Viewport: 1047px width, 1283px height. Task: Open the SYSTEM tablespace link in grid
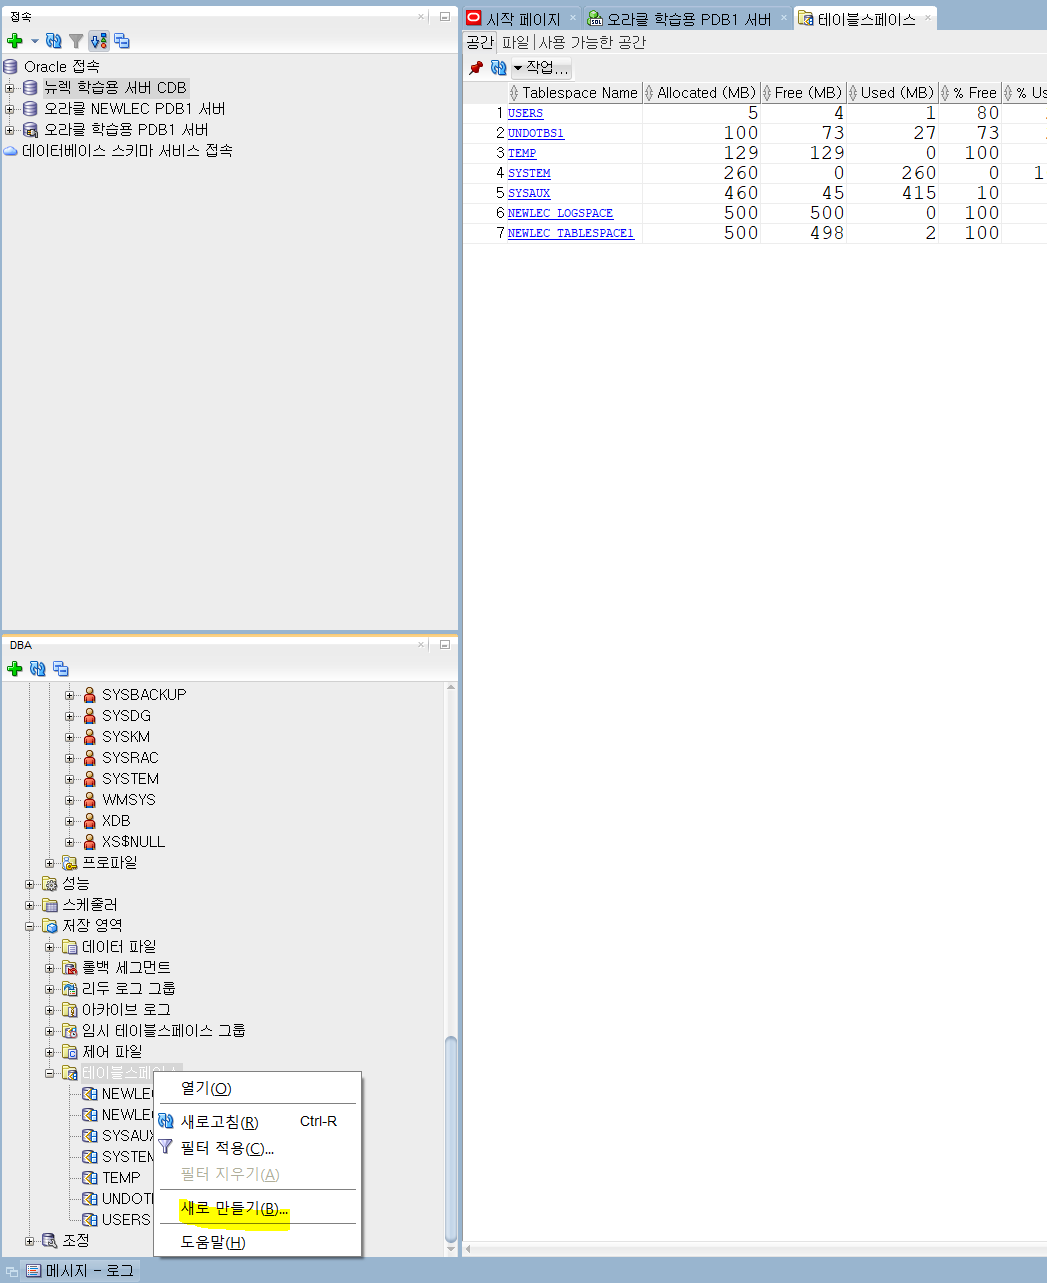pos(529,173)
